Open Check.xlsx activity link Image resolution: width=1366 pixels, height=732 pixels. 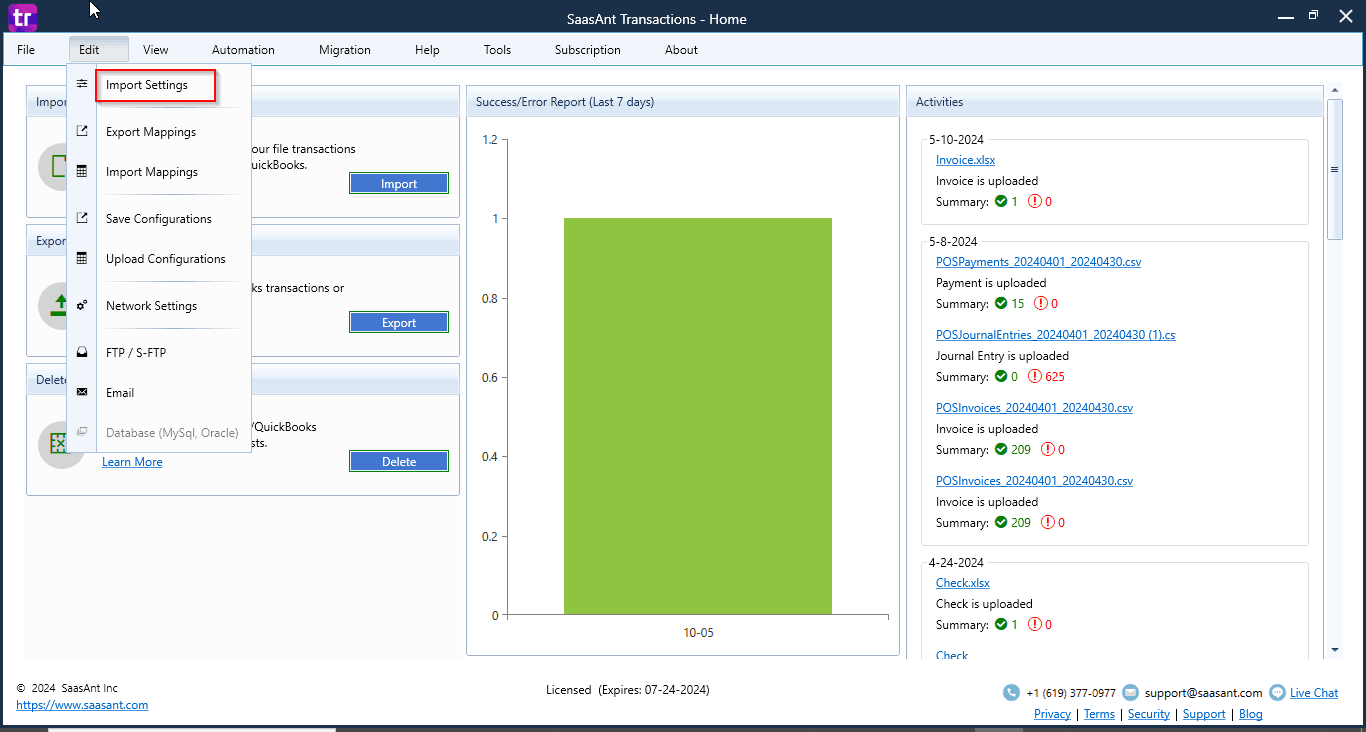coord(962,583)
